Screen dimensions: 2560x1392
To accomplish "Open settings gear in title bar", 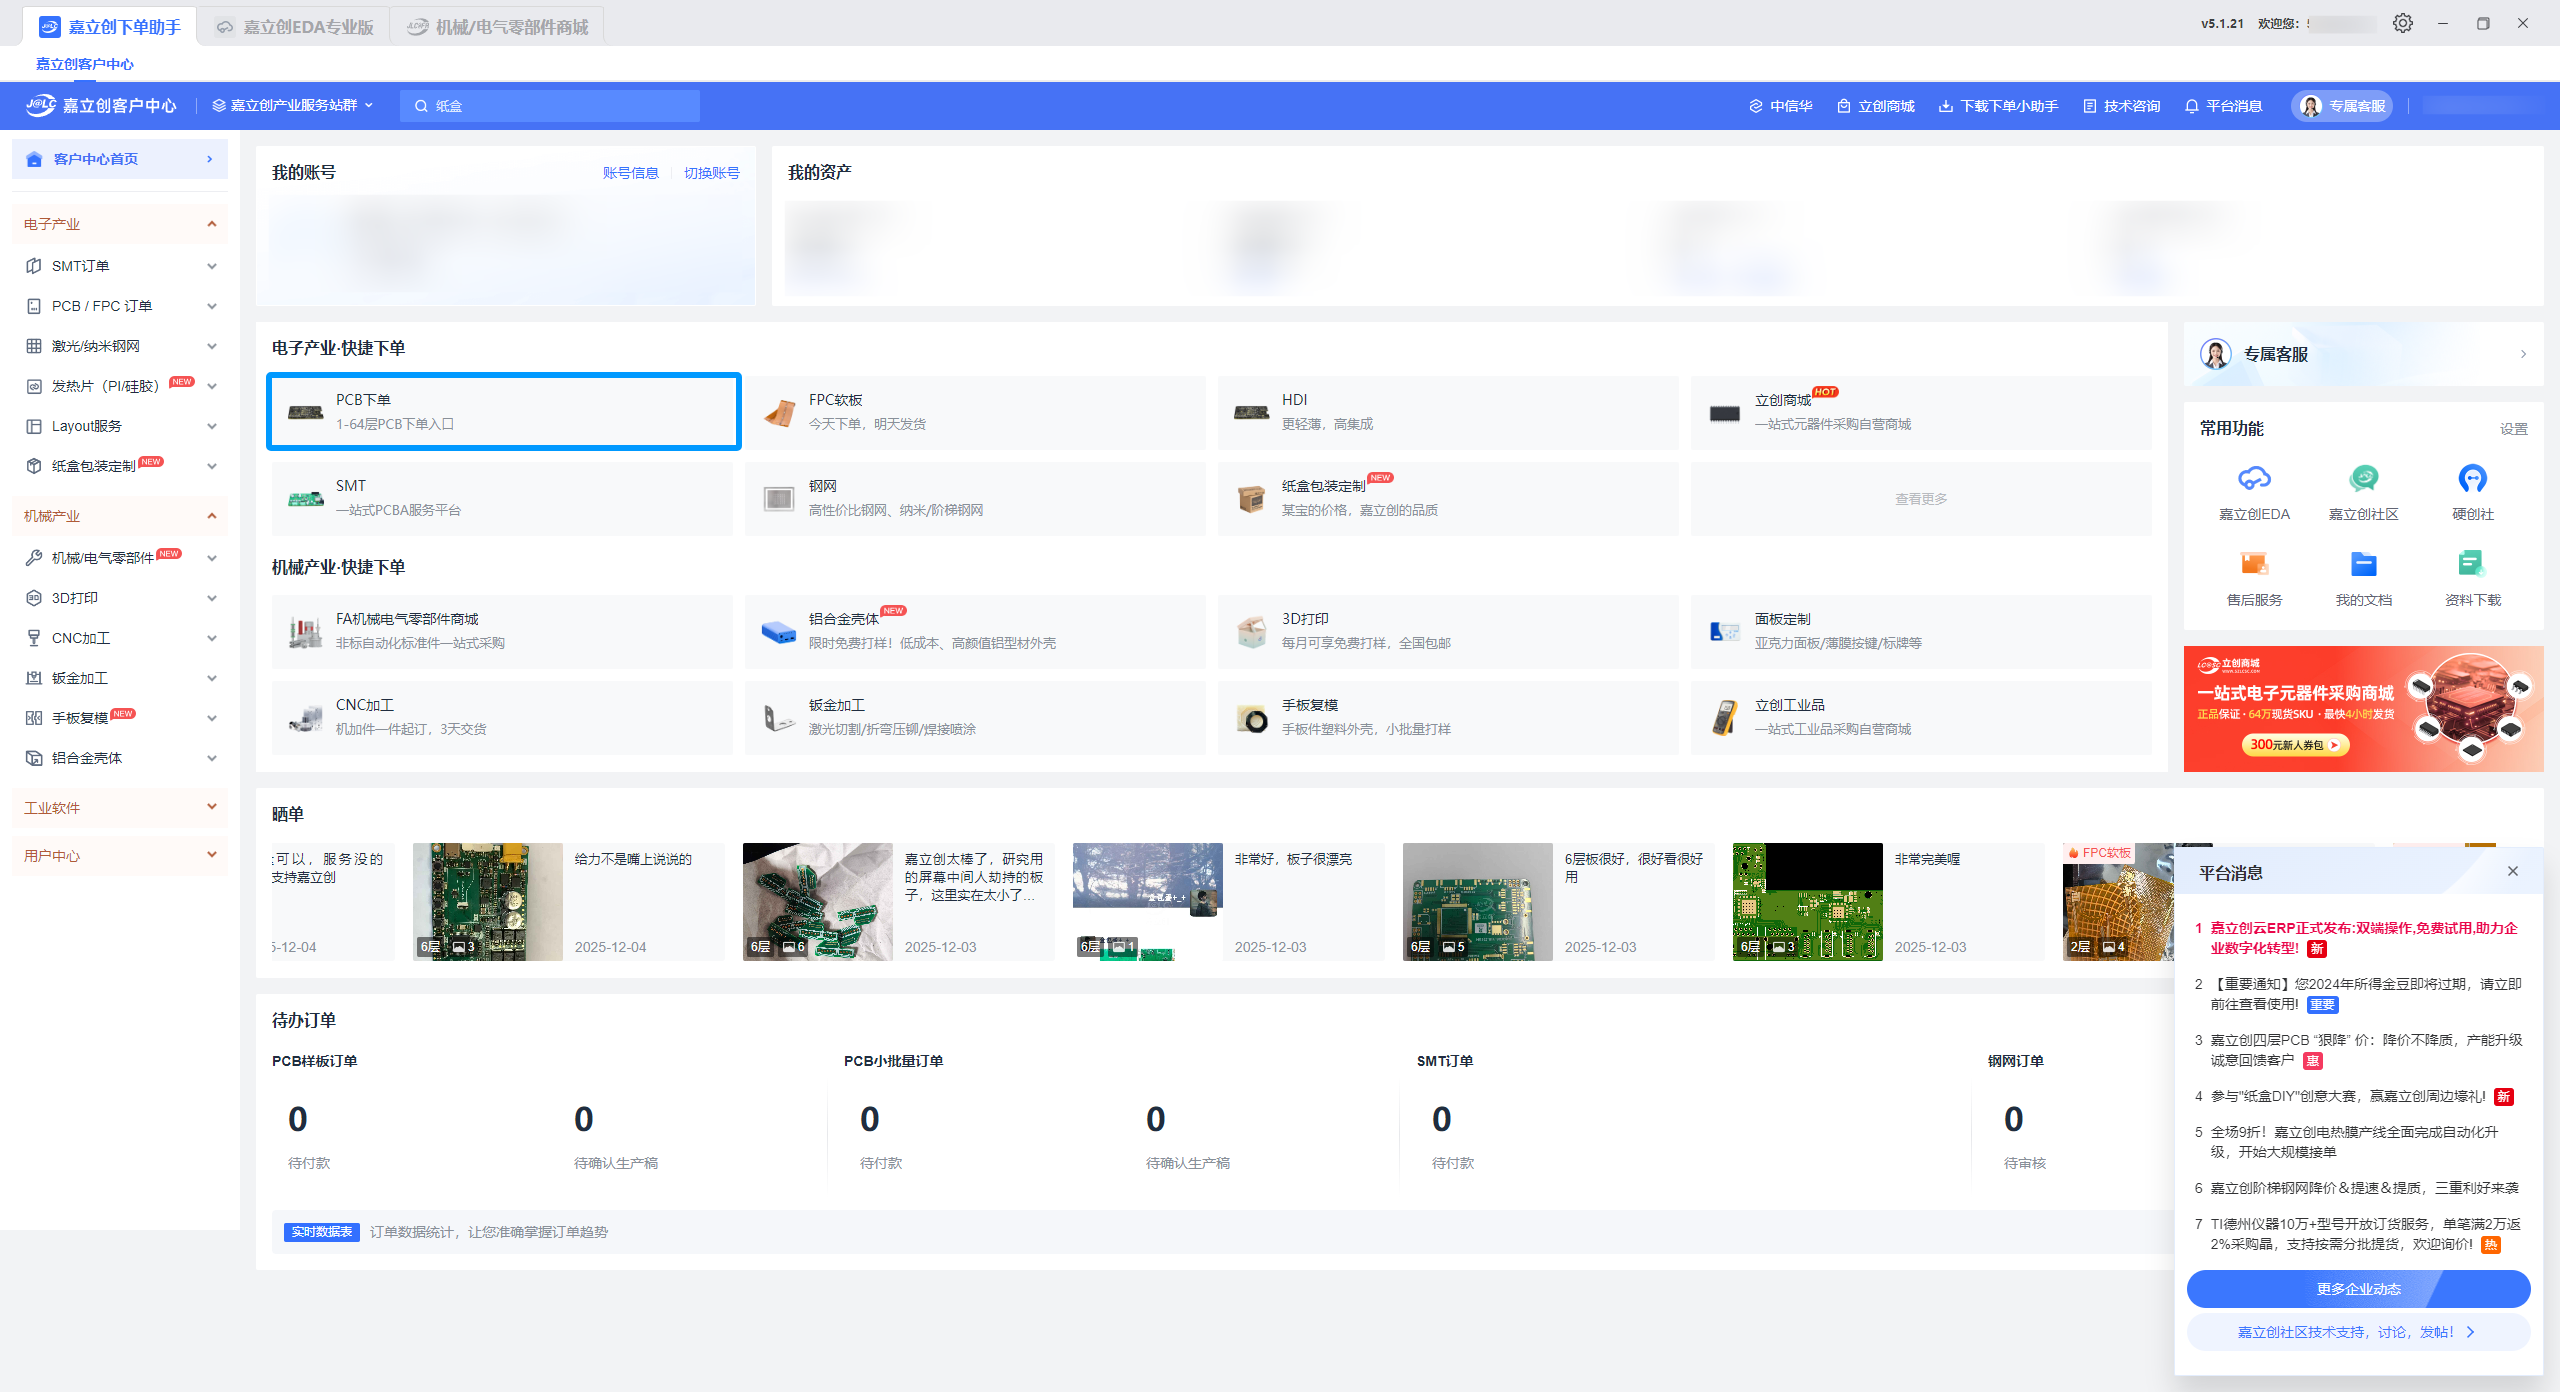I will click(2403, 23).
